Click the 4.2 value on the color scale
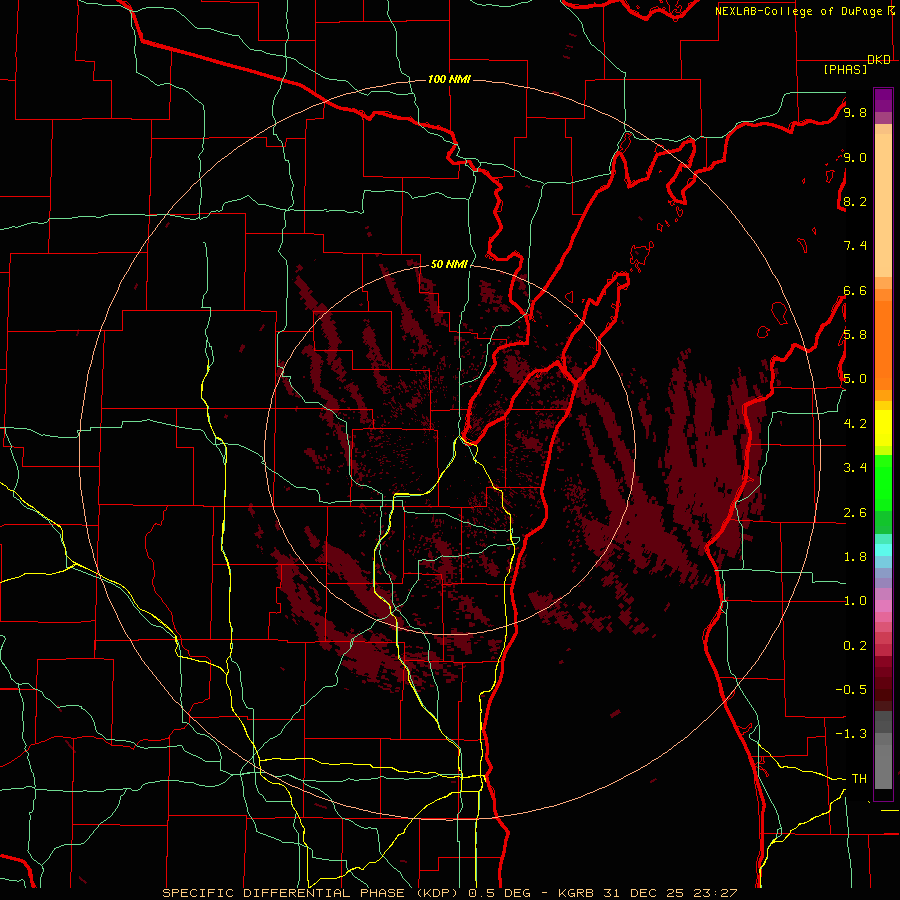The width and height of the screenshot is (900, 900). [855, 424]
